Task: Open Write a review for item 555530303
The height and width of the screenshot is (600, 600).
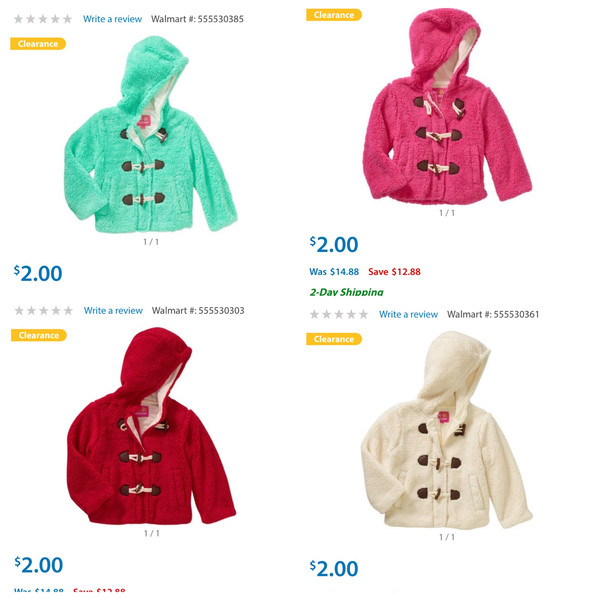Action: (113, 310)
